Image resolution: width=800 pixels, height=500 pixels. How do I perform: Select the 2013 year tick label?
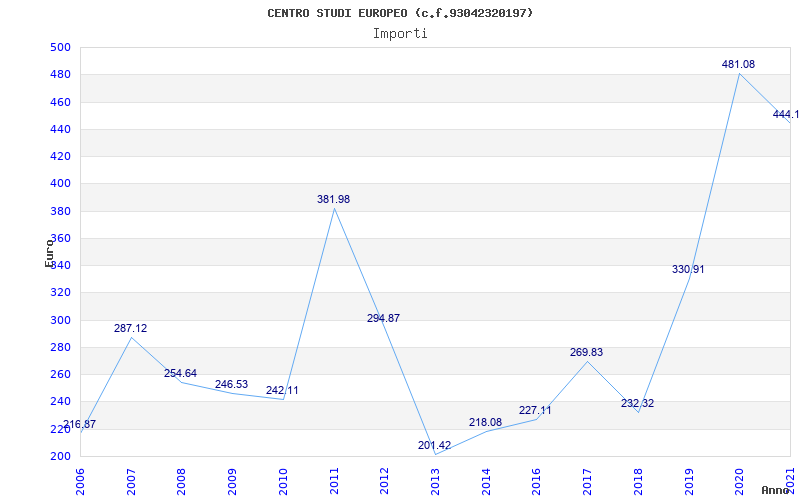(435, 481)
